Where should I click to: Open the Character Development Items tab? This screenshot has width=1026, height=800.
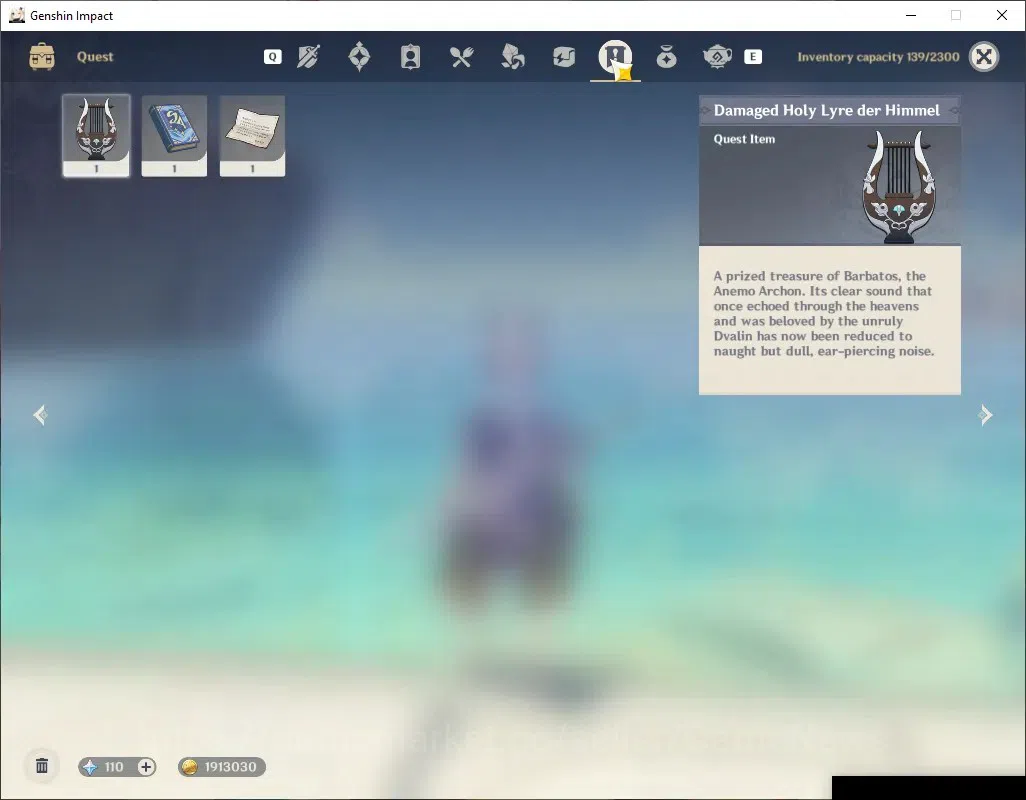[x=410, y=57]
